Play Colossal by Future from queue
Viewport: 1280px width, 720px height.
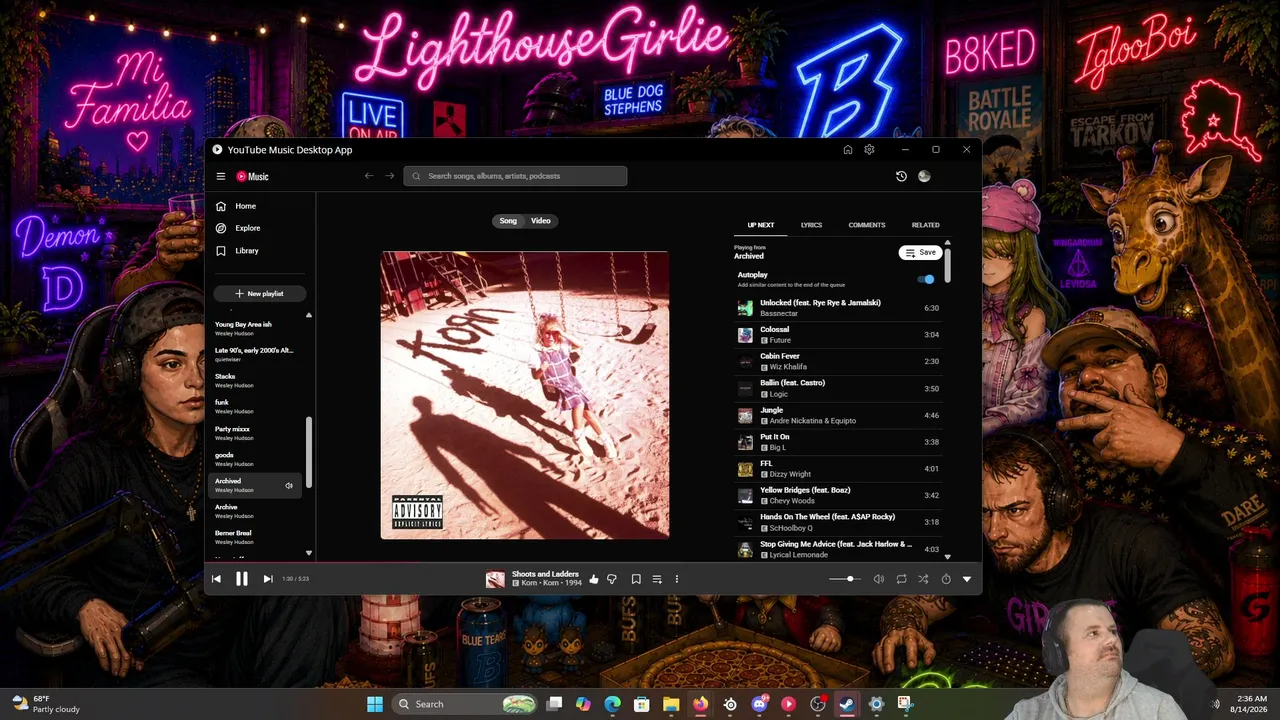tap(839, 335)
